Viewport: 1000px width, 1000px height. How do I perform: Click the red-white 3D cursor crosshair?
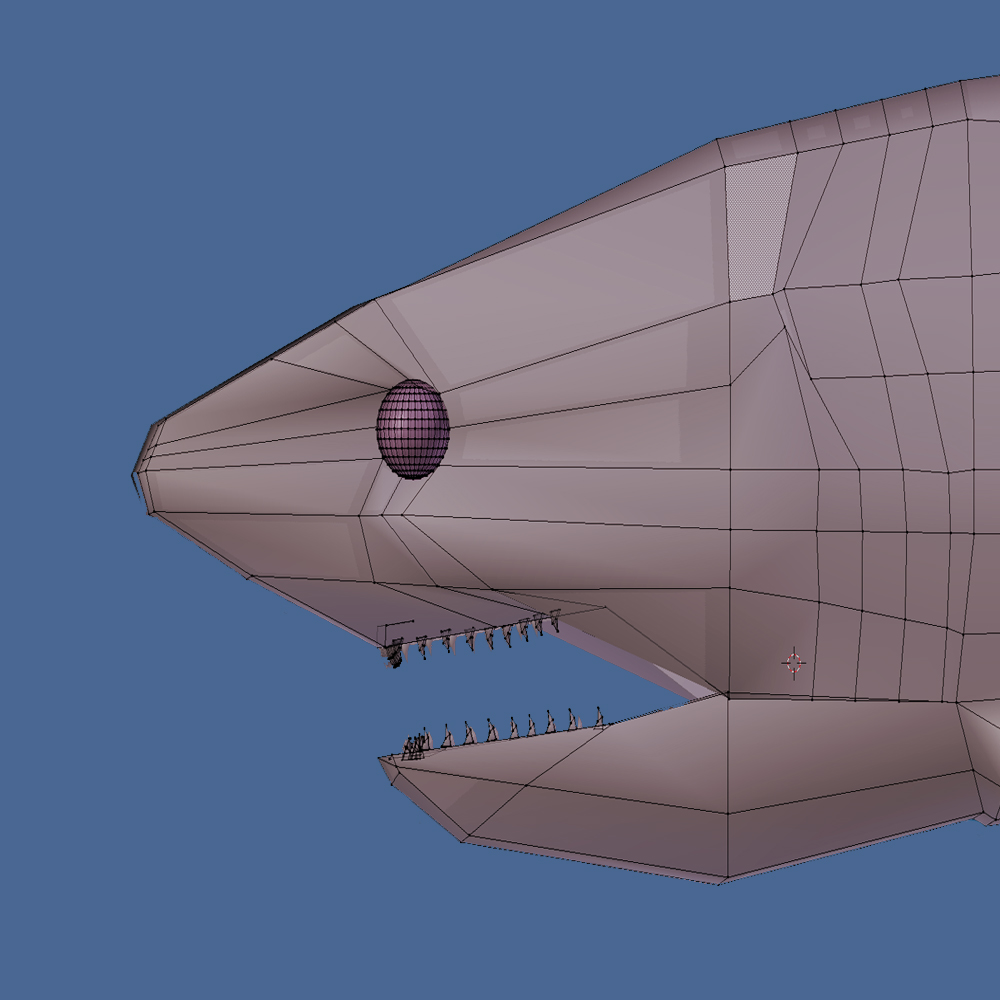point(794,662)
